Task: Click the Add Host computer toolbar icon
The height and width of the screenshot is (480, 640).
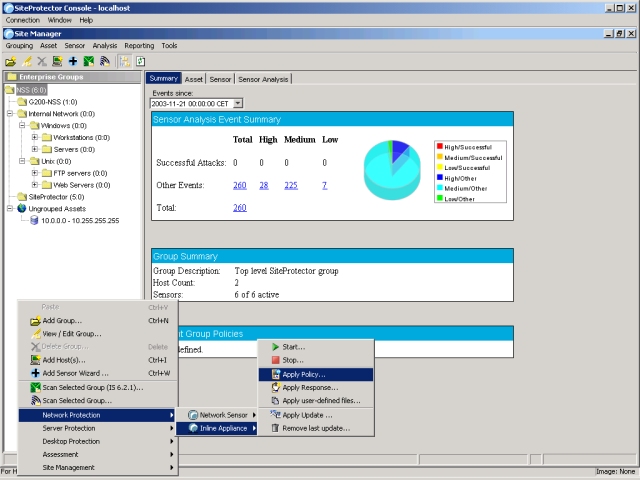Action: tap(57, 62)
